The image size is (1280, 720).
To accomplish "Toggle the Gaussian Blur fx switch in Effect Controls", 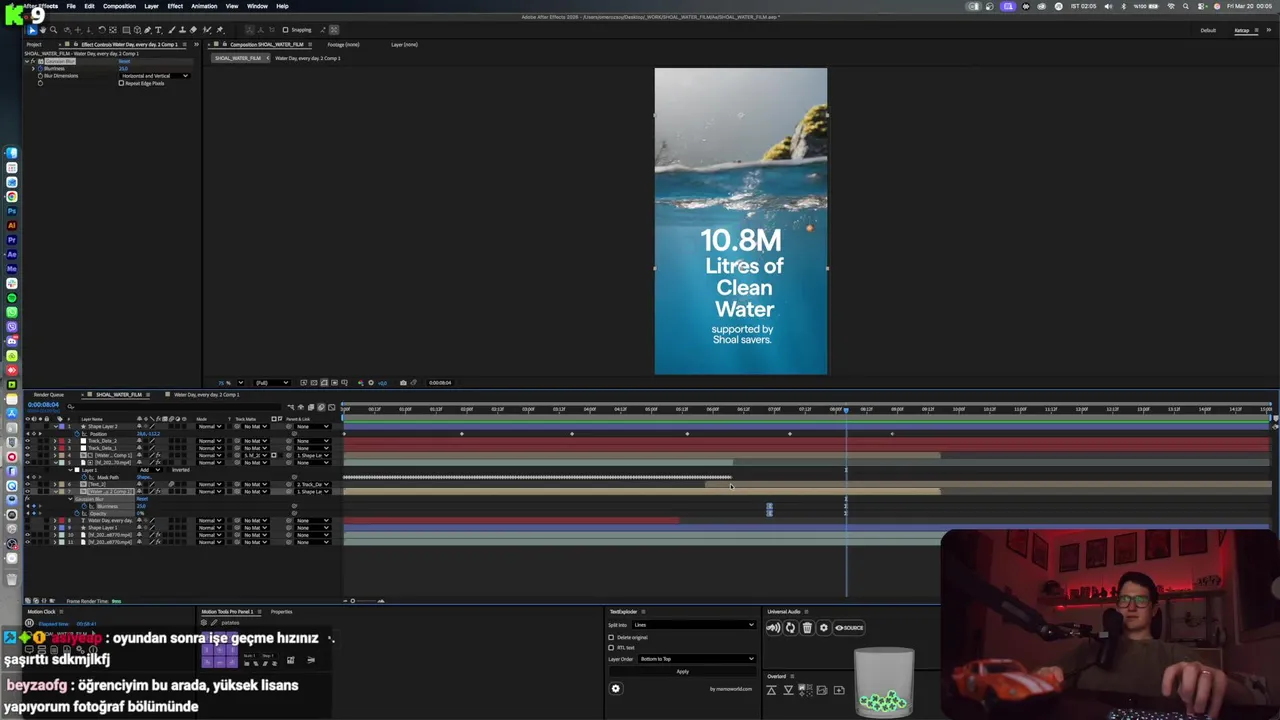I will click(33, 61).
